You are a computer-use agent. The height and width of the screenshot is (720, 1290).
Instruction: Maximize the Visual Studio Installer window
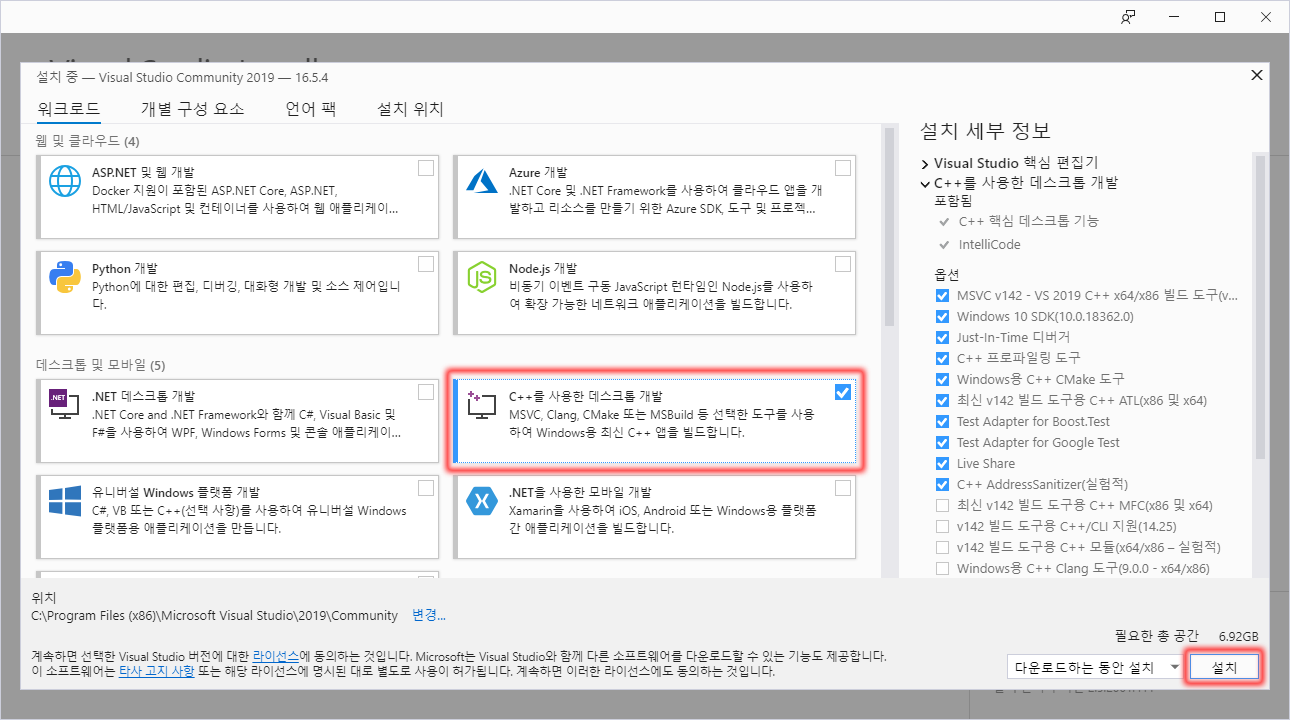click(x=1220, y=17)
